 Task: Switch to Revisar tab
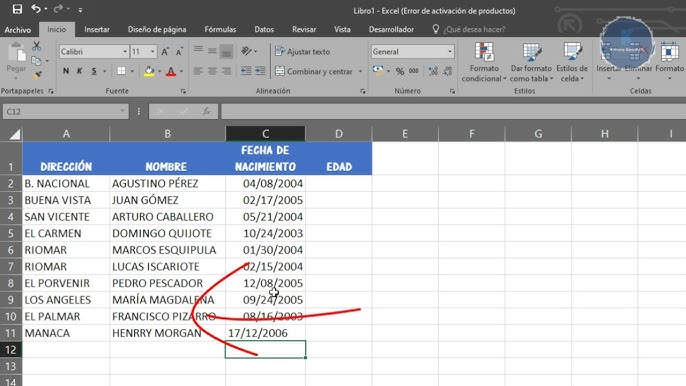click(304, 29)
